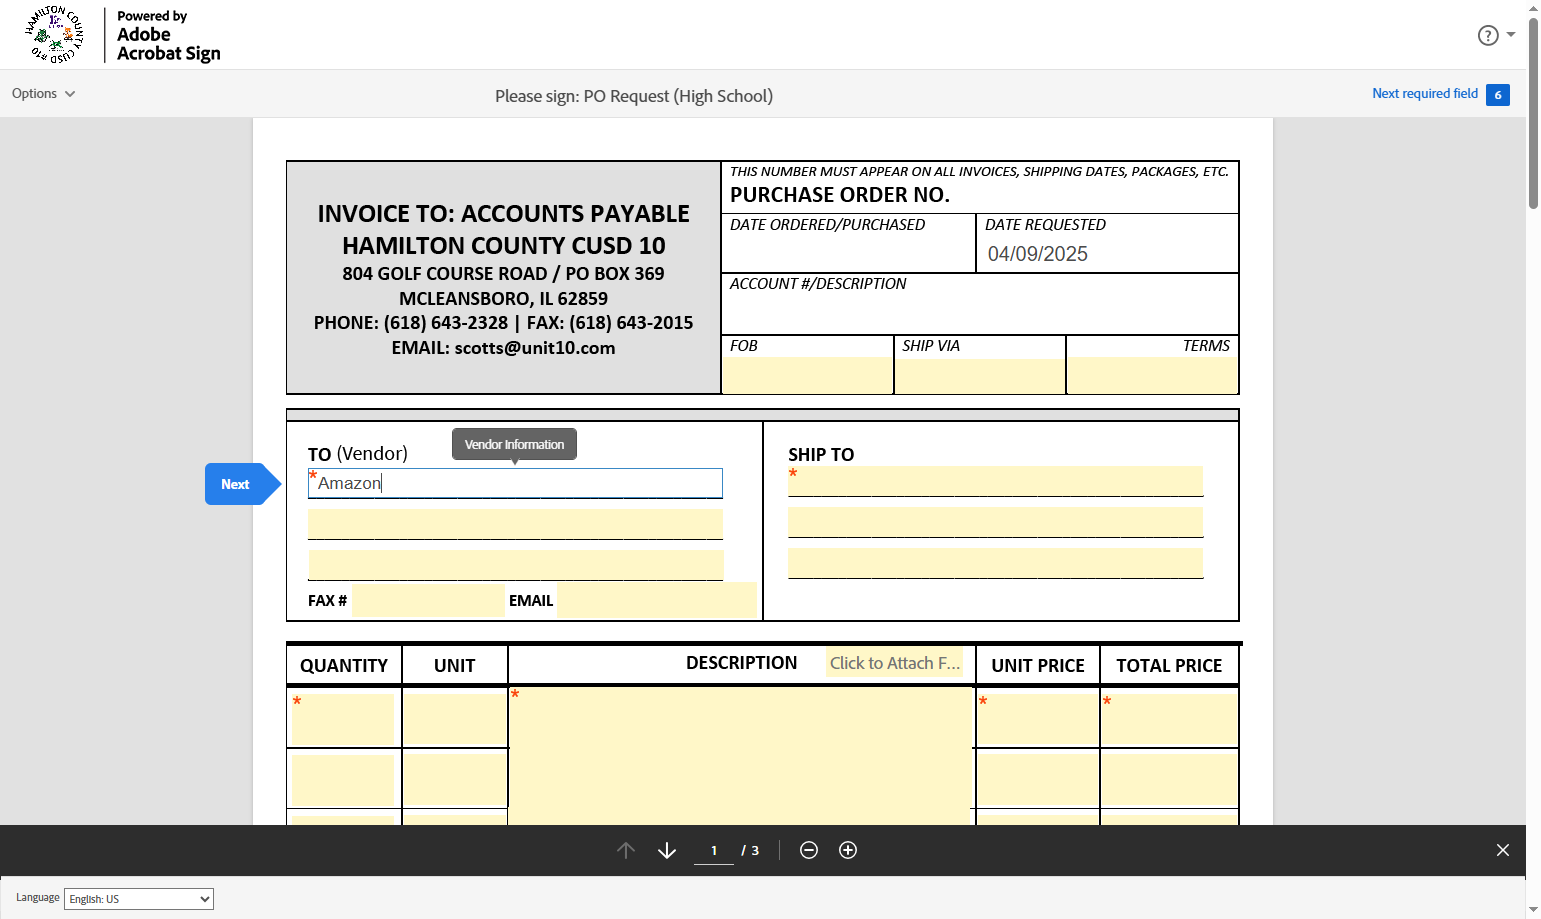The width and height of the screenshot is (1541, 919).
Task: Open the help question mark menu
Action: point(1495,35)
